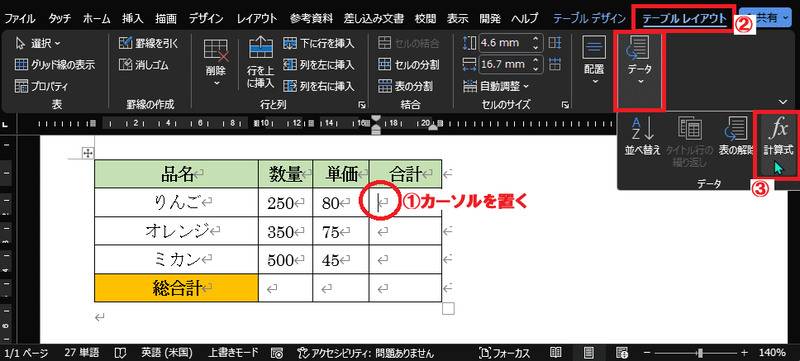This screenshot has height=361, width=800.
Task: Switch to the 表示 (View) tab
Action: coord(458,19)
